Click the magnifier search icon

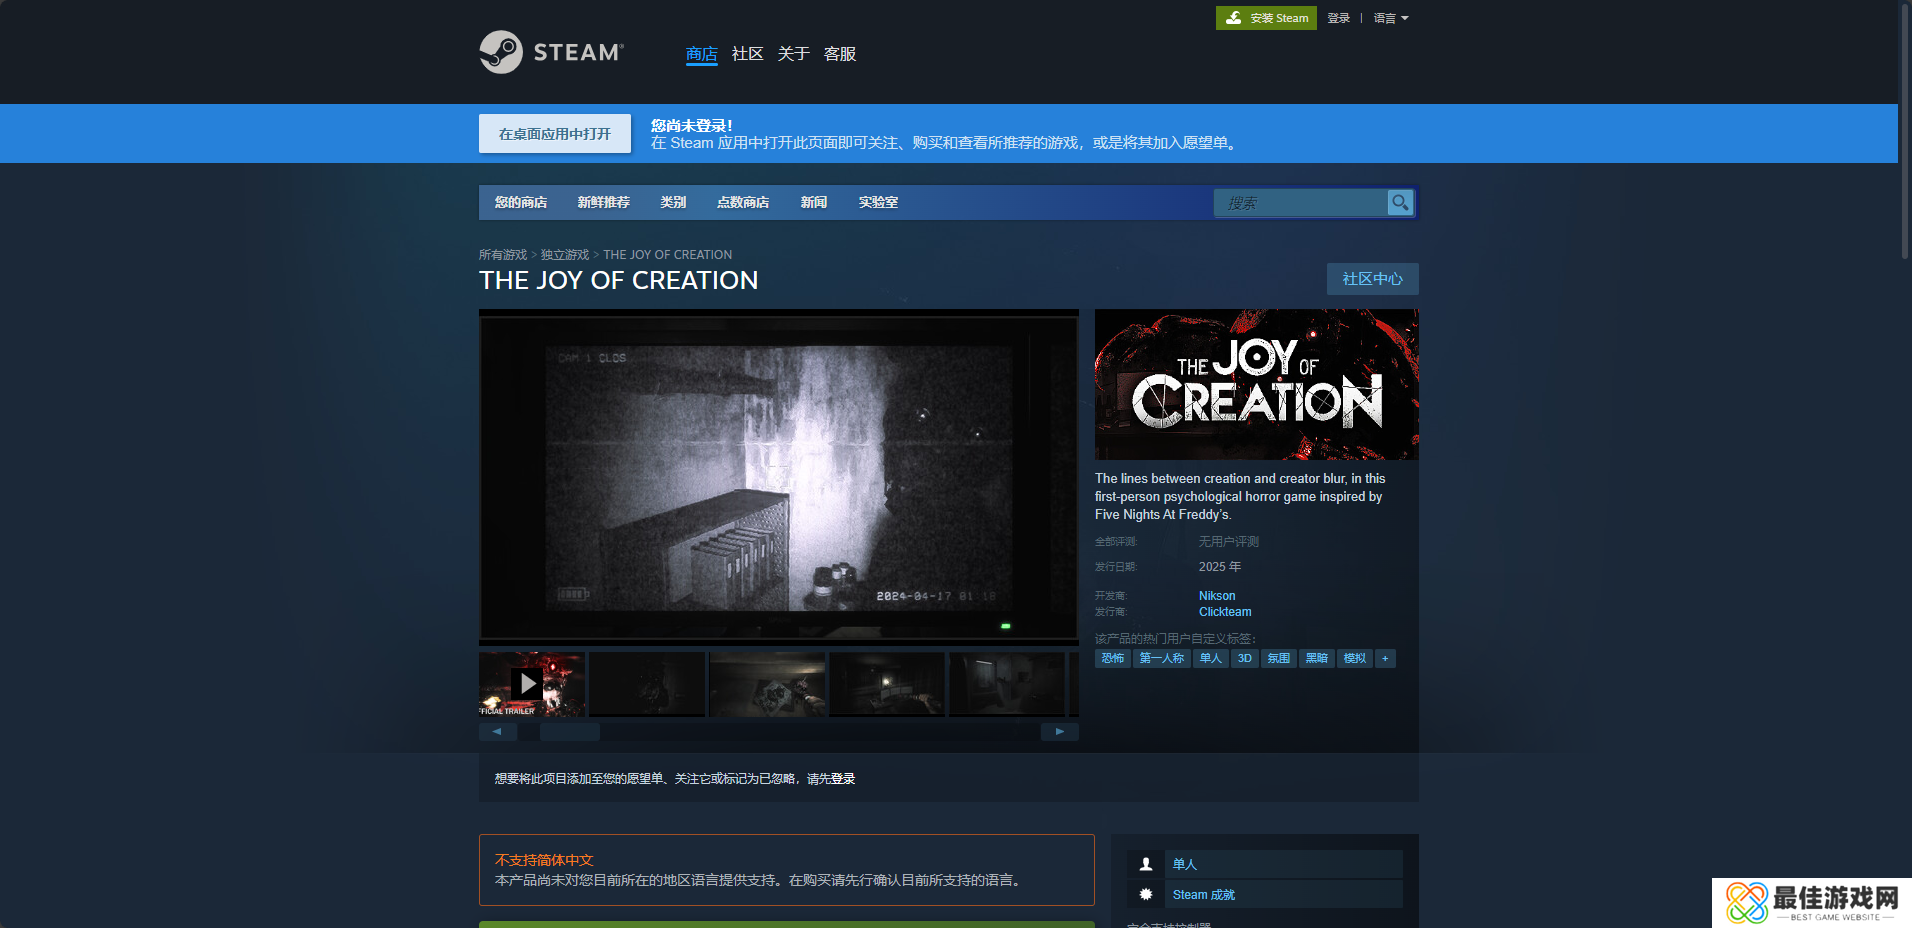tap(1400, 203)
